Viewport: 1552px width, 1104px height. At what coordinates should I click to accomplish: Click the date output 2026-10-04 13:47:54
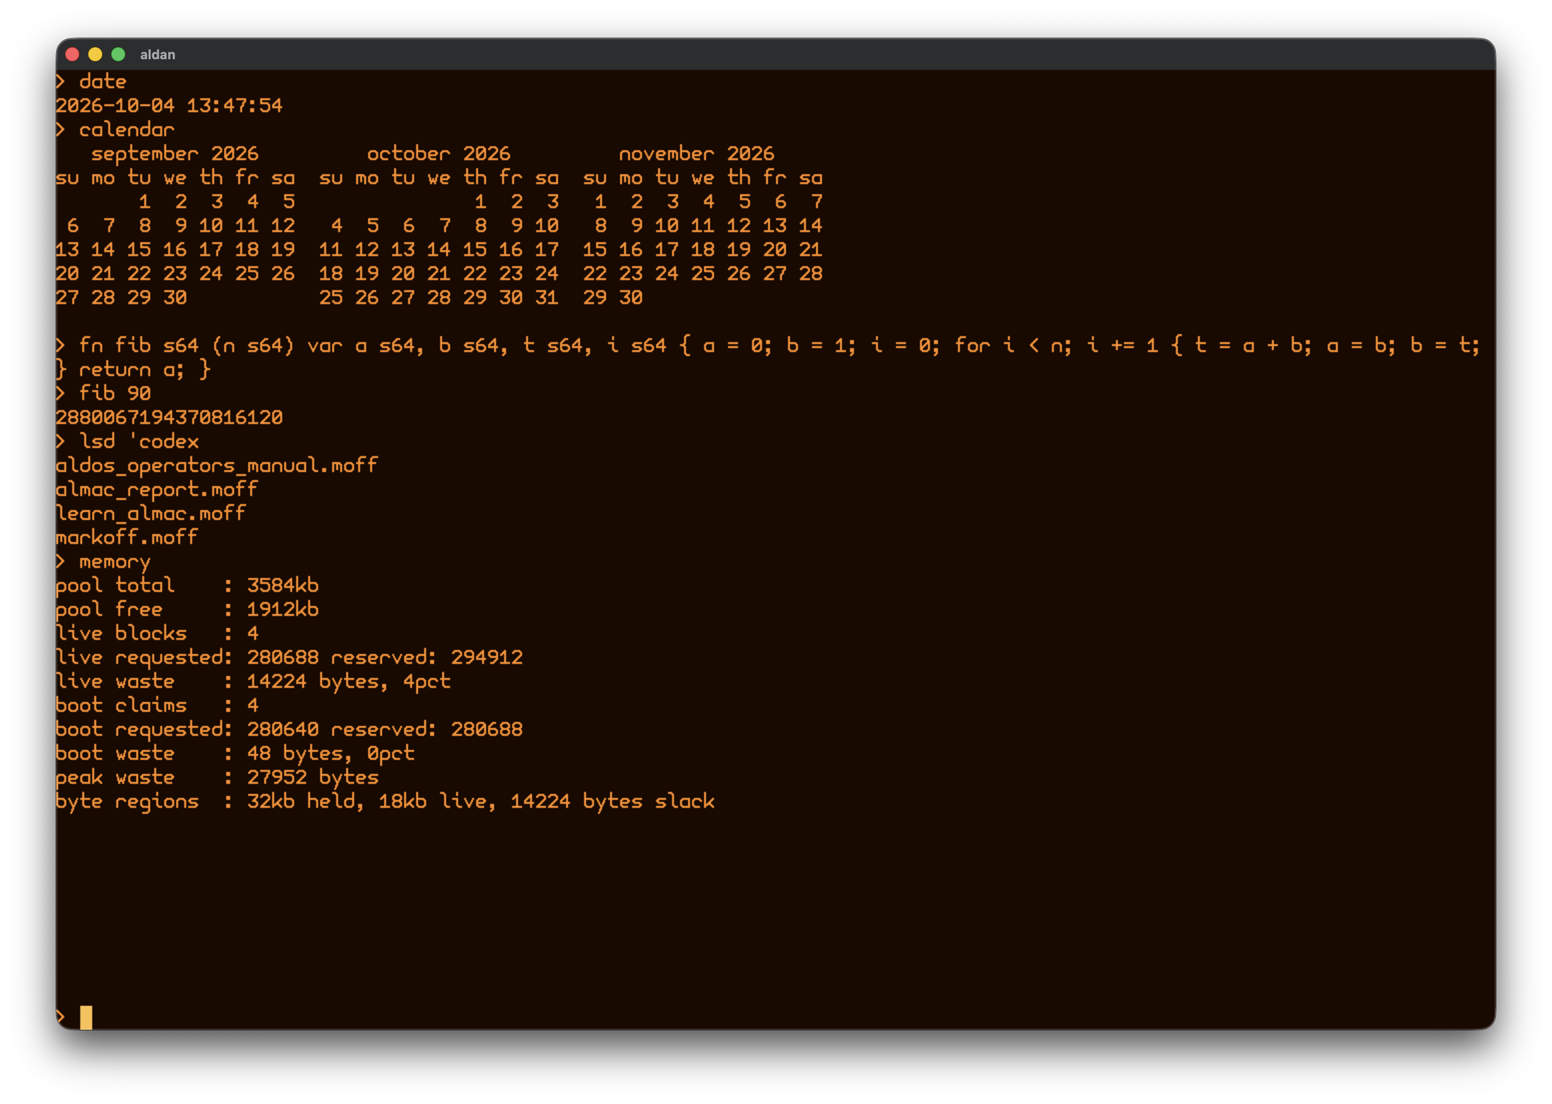pyautogui.click(x=169, y=106)
